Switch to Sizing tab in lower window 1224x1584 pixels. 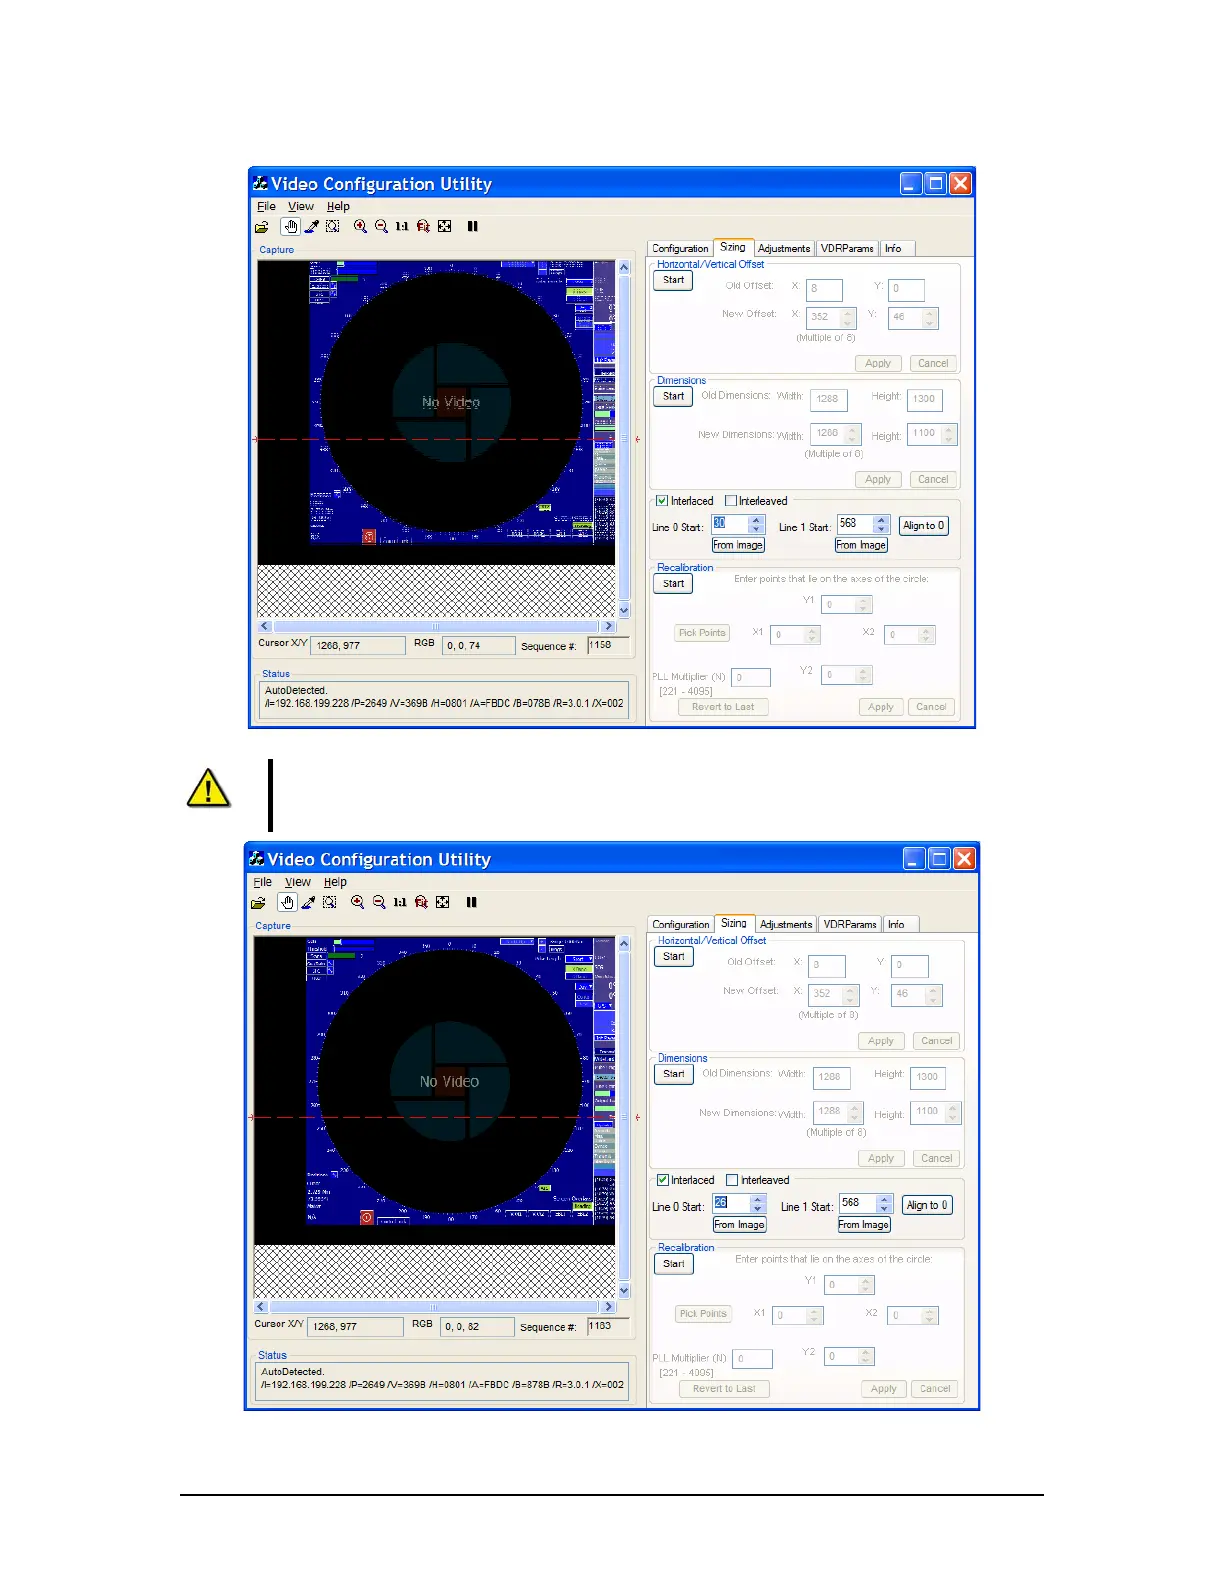733,924
